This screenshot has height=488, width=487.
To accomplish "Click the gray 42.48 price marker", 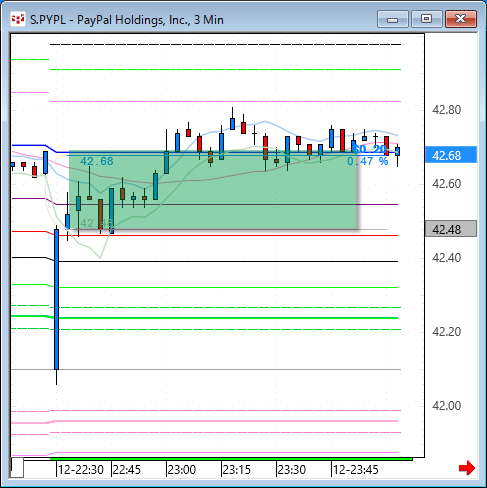I will coord(451,229).
